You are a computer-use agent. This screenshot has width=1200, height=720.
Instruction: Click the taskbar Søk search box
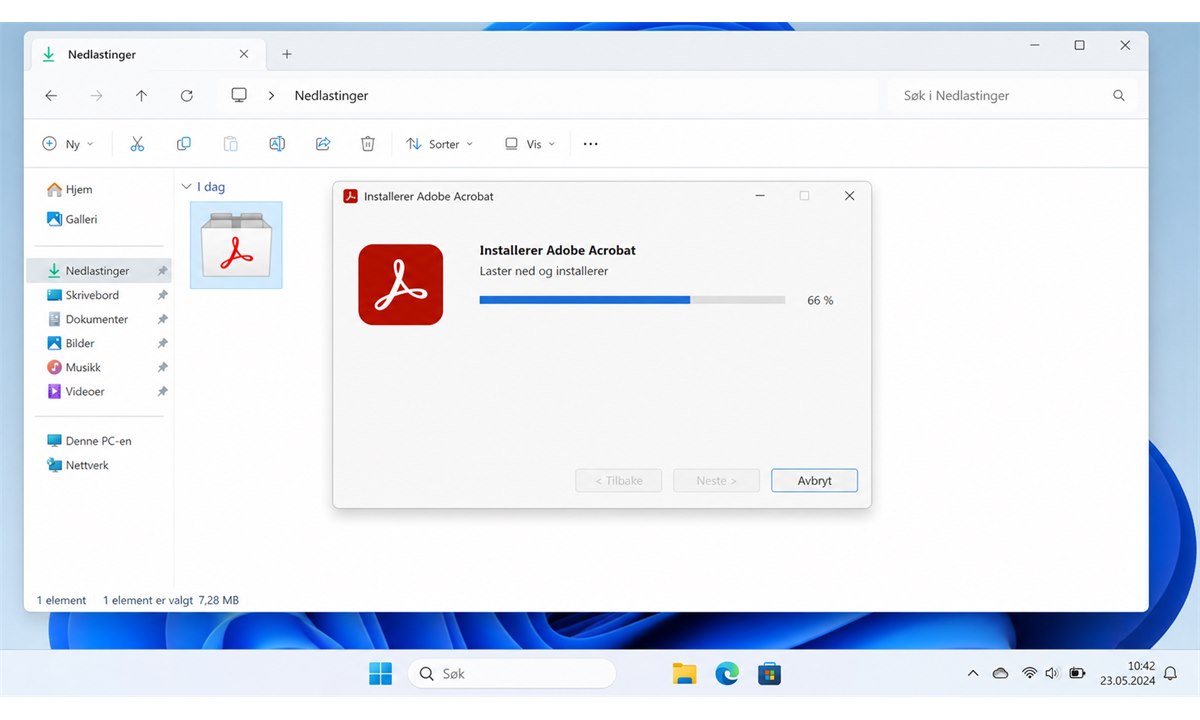(511, 674)
